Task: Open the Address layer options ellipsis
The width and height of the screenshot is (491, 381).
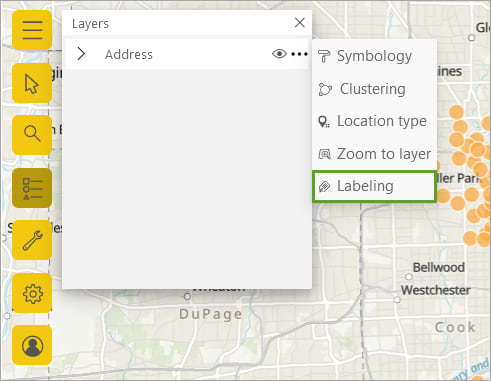Action: (299, 54)
